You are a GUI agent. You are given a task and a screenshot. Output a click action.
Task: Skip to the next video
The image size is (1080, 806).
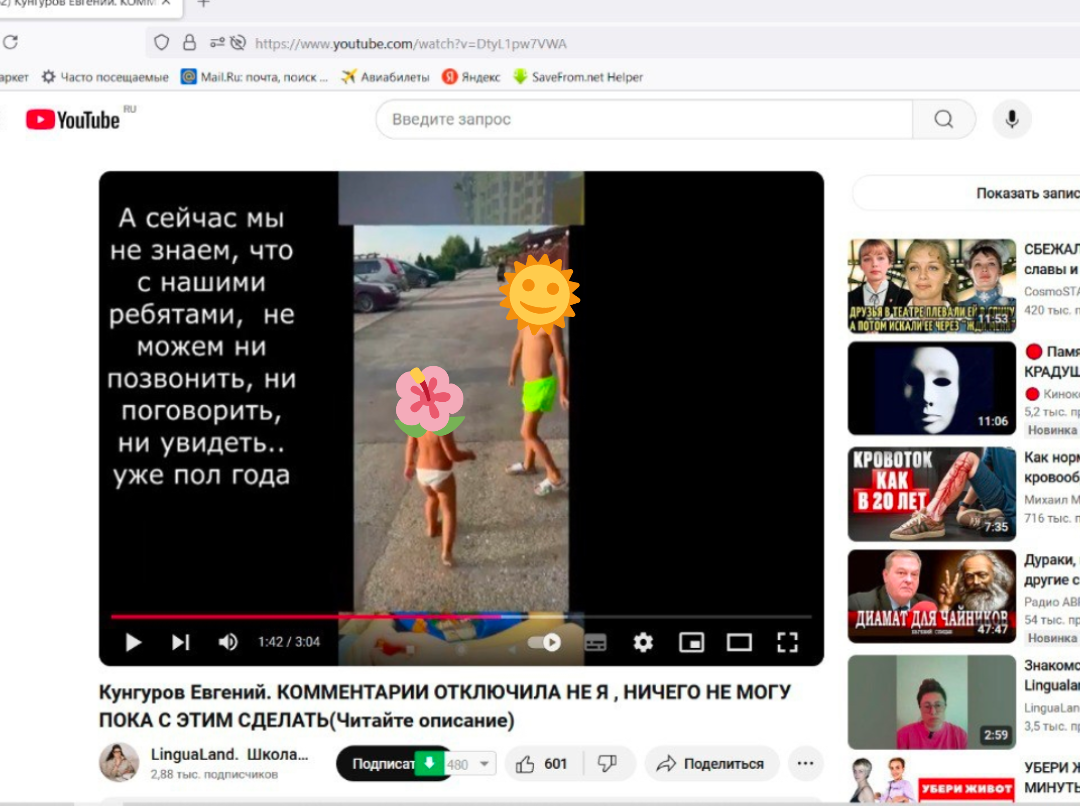tap(183, 644)
